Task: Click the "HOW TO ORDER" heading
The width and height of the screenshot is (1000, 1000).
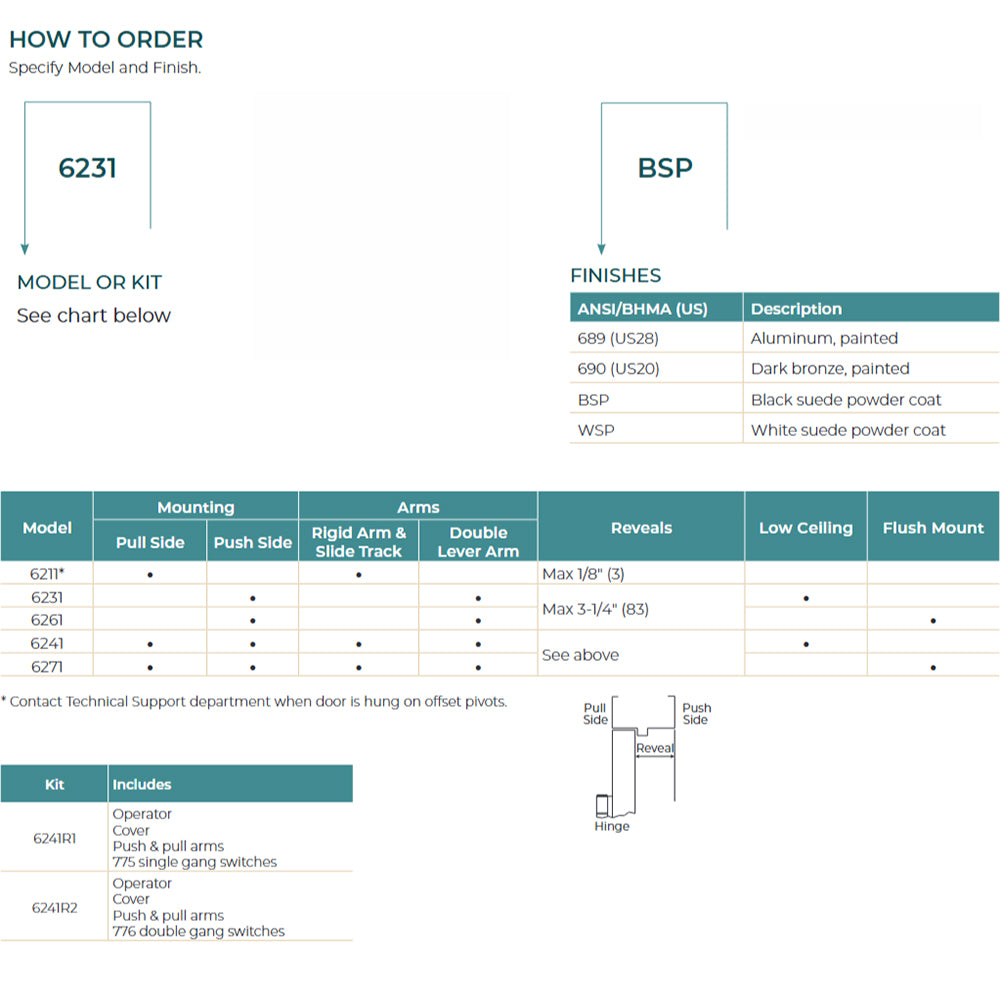Action: 106,40
